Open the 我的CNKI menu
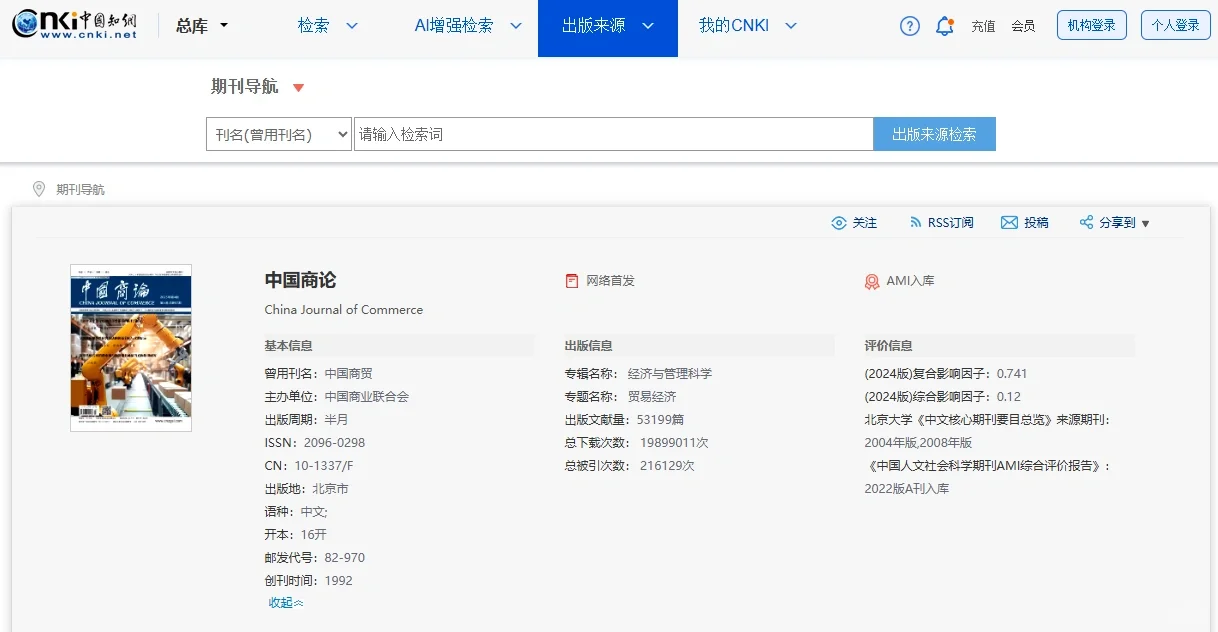Image resolution: width=1218 pixels, height=632 pixels. point(734,26)
